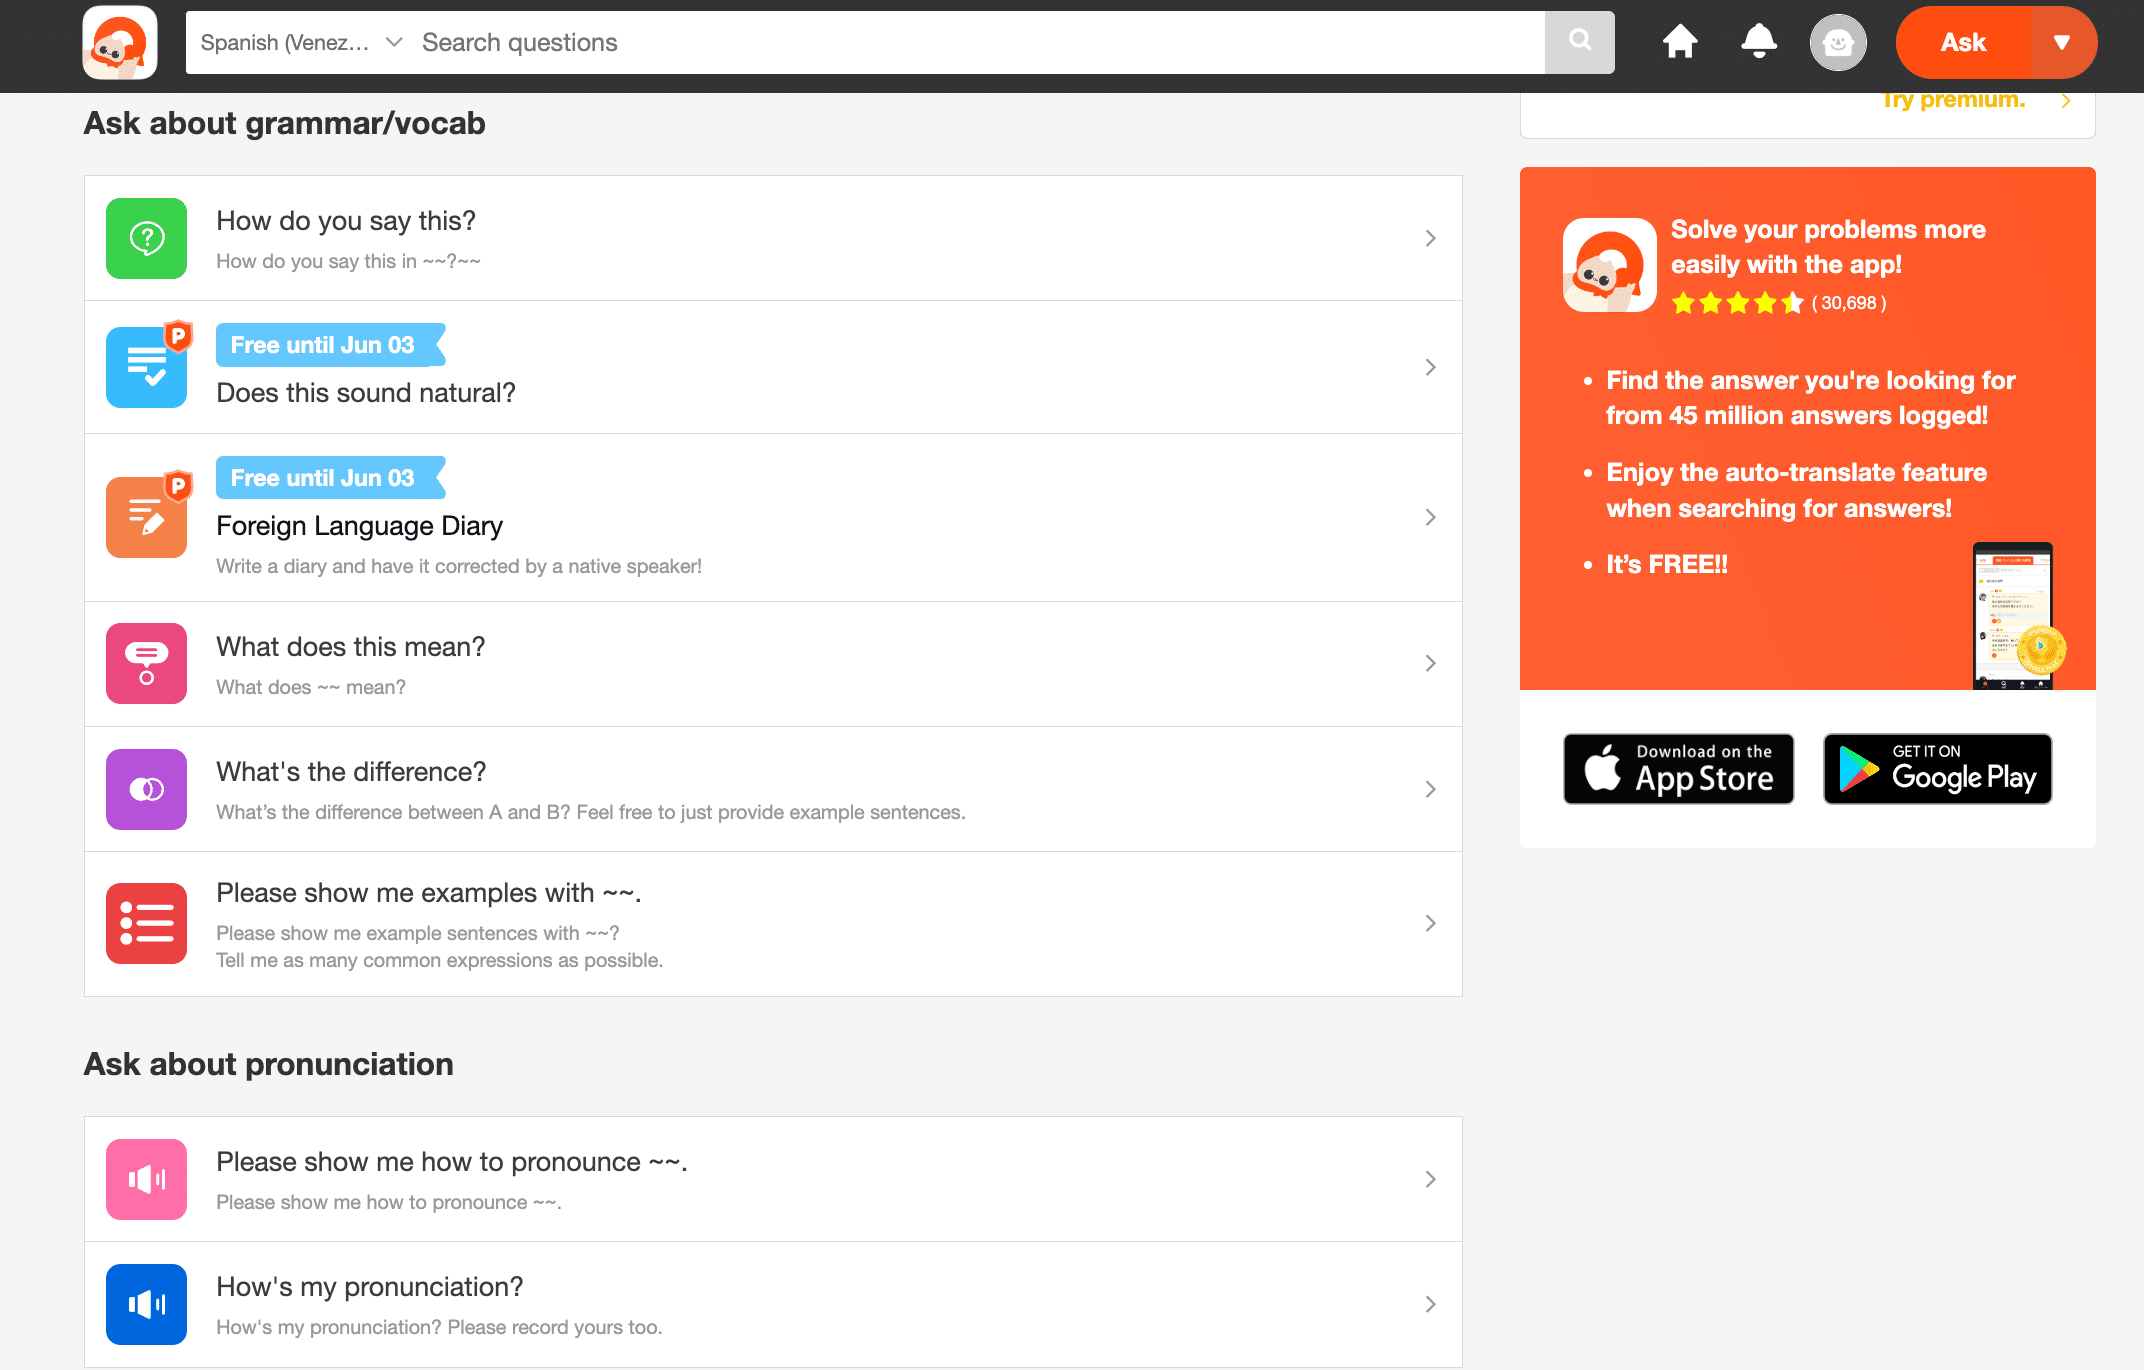This screenshot has height=1370, width=2144.
Task: Click the green 'How do you say this' icon
Action: (146, 238)
